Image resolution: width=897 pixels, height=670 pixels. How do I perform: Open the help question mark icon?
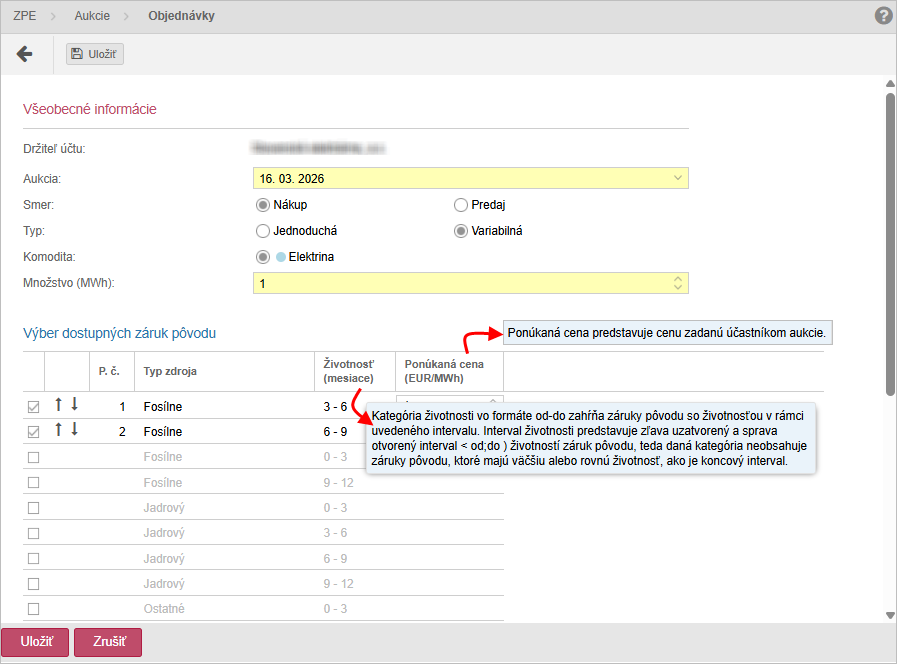click(x=883, y=16)
